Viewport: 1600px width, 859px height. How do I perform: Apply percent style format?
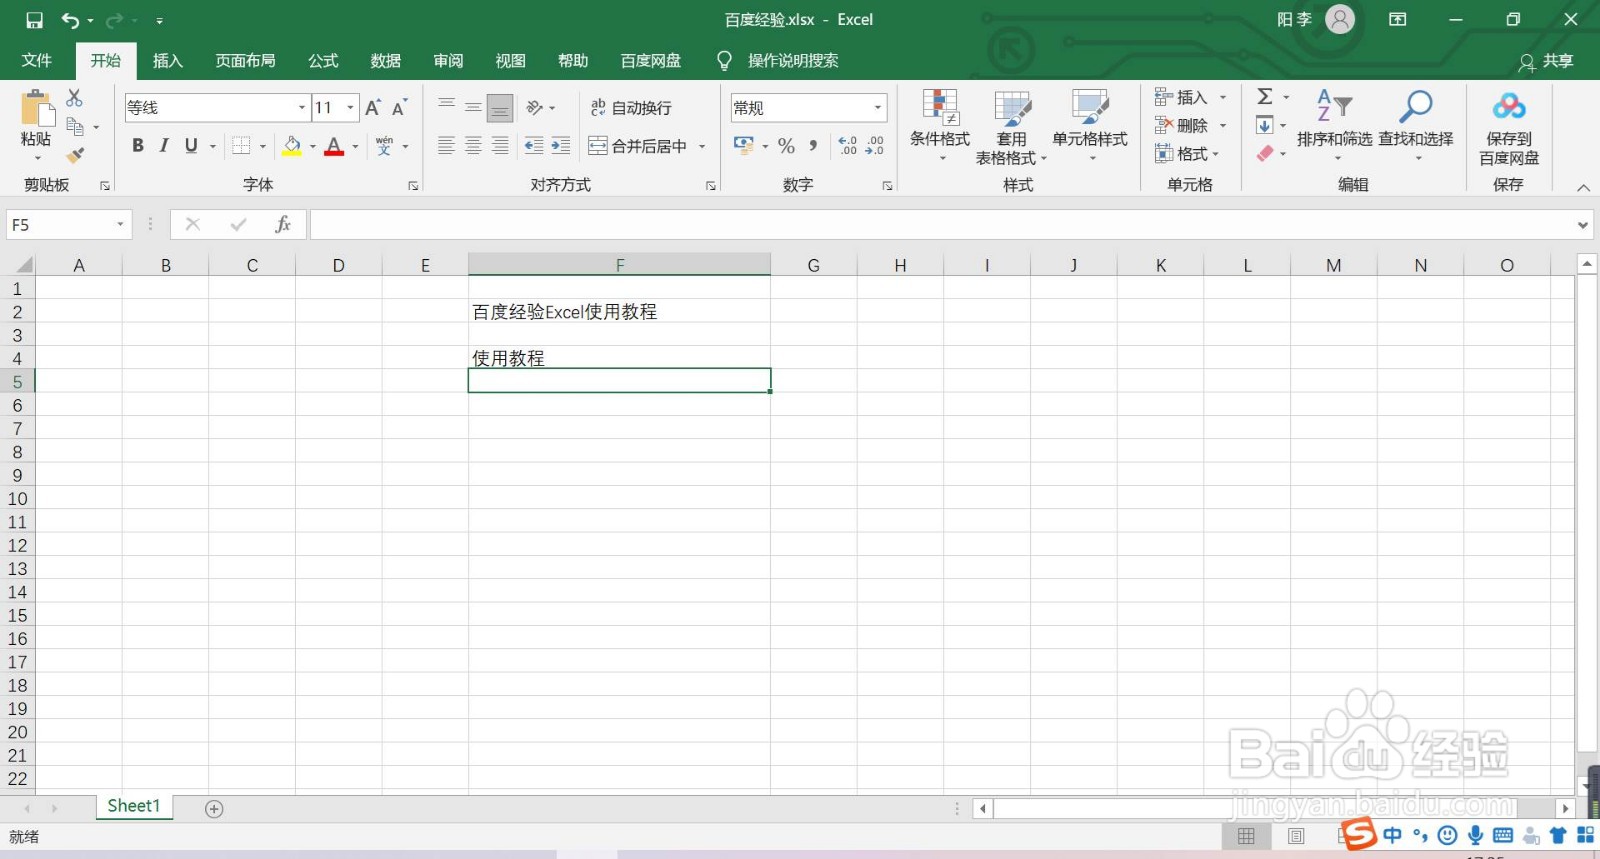787,146
